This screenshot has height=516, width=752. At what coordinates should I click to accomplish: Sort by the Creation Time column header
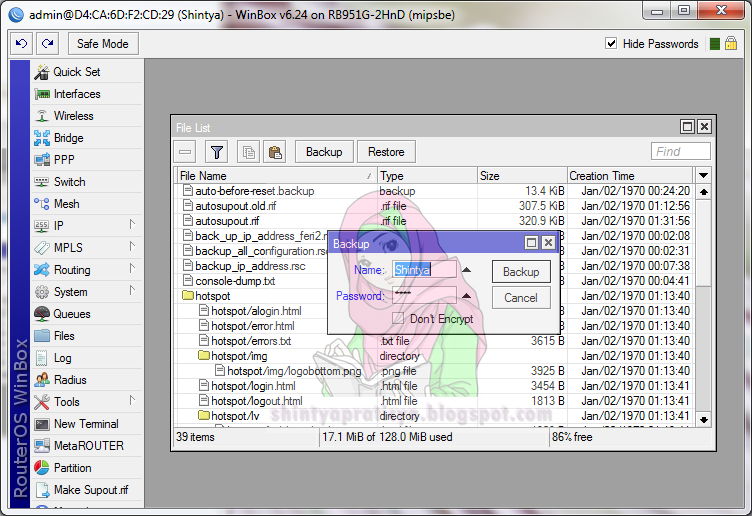630,176
